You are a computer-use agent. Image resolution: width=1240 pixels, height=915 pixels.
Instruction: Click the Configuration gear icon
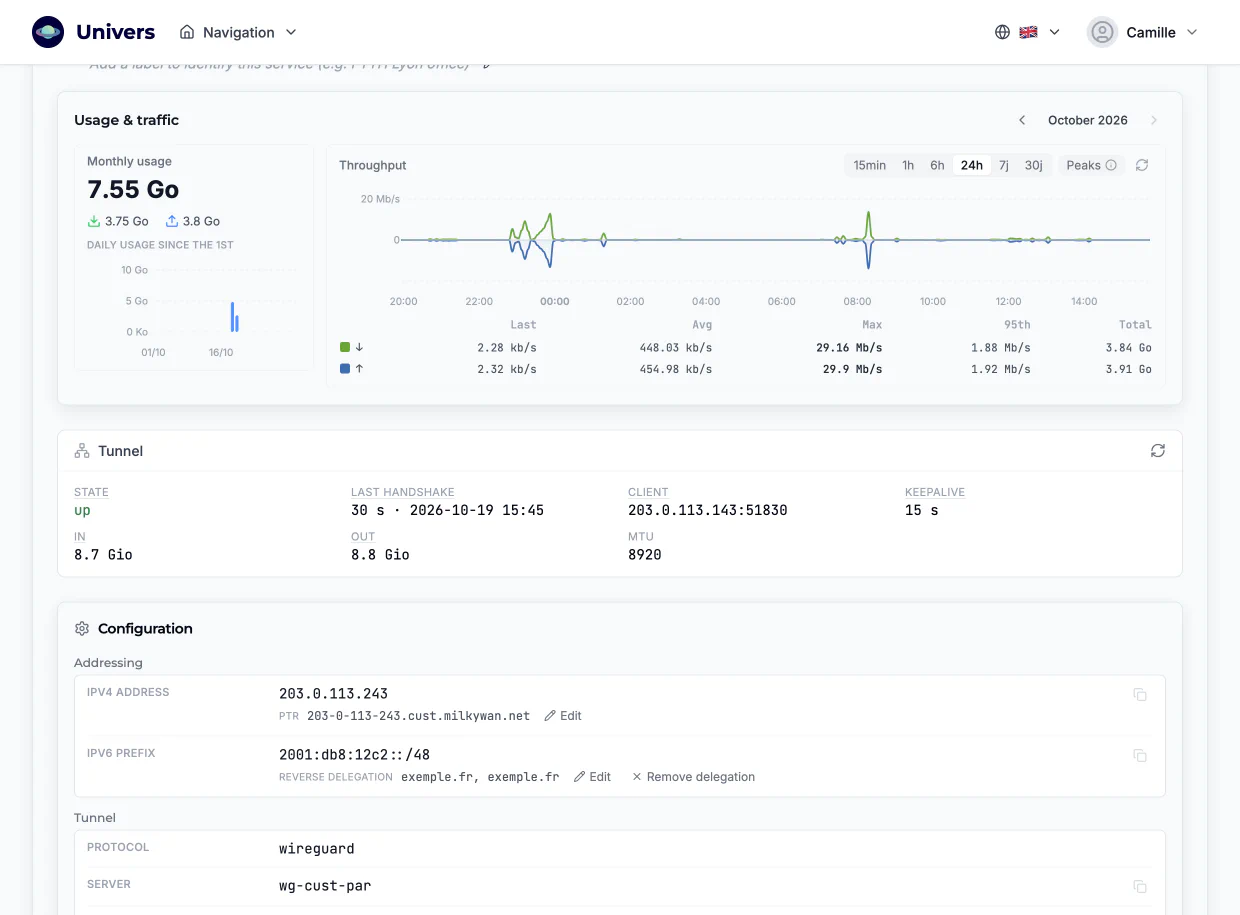tap(82, 629)
